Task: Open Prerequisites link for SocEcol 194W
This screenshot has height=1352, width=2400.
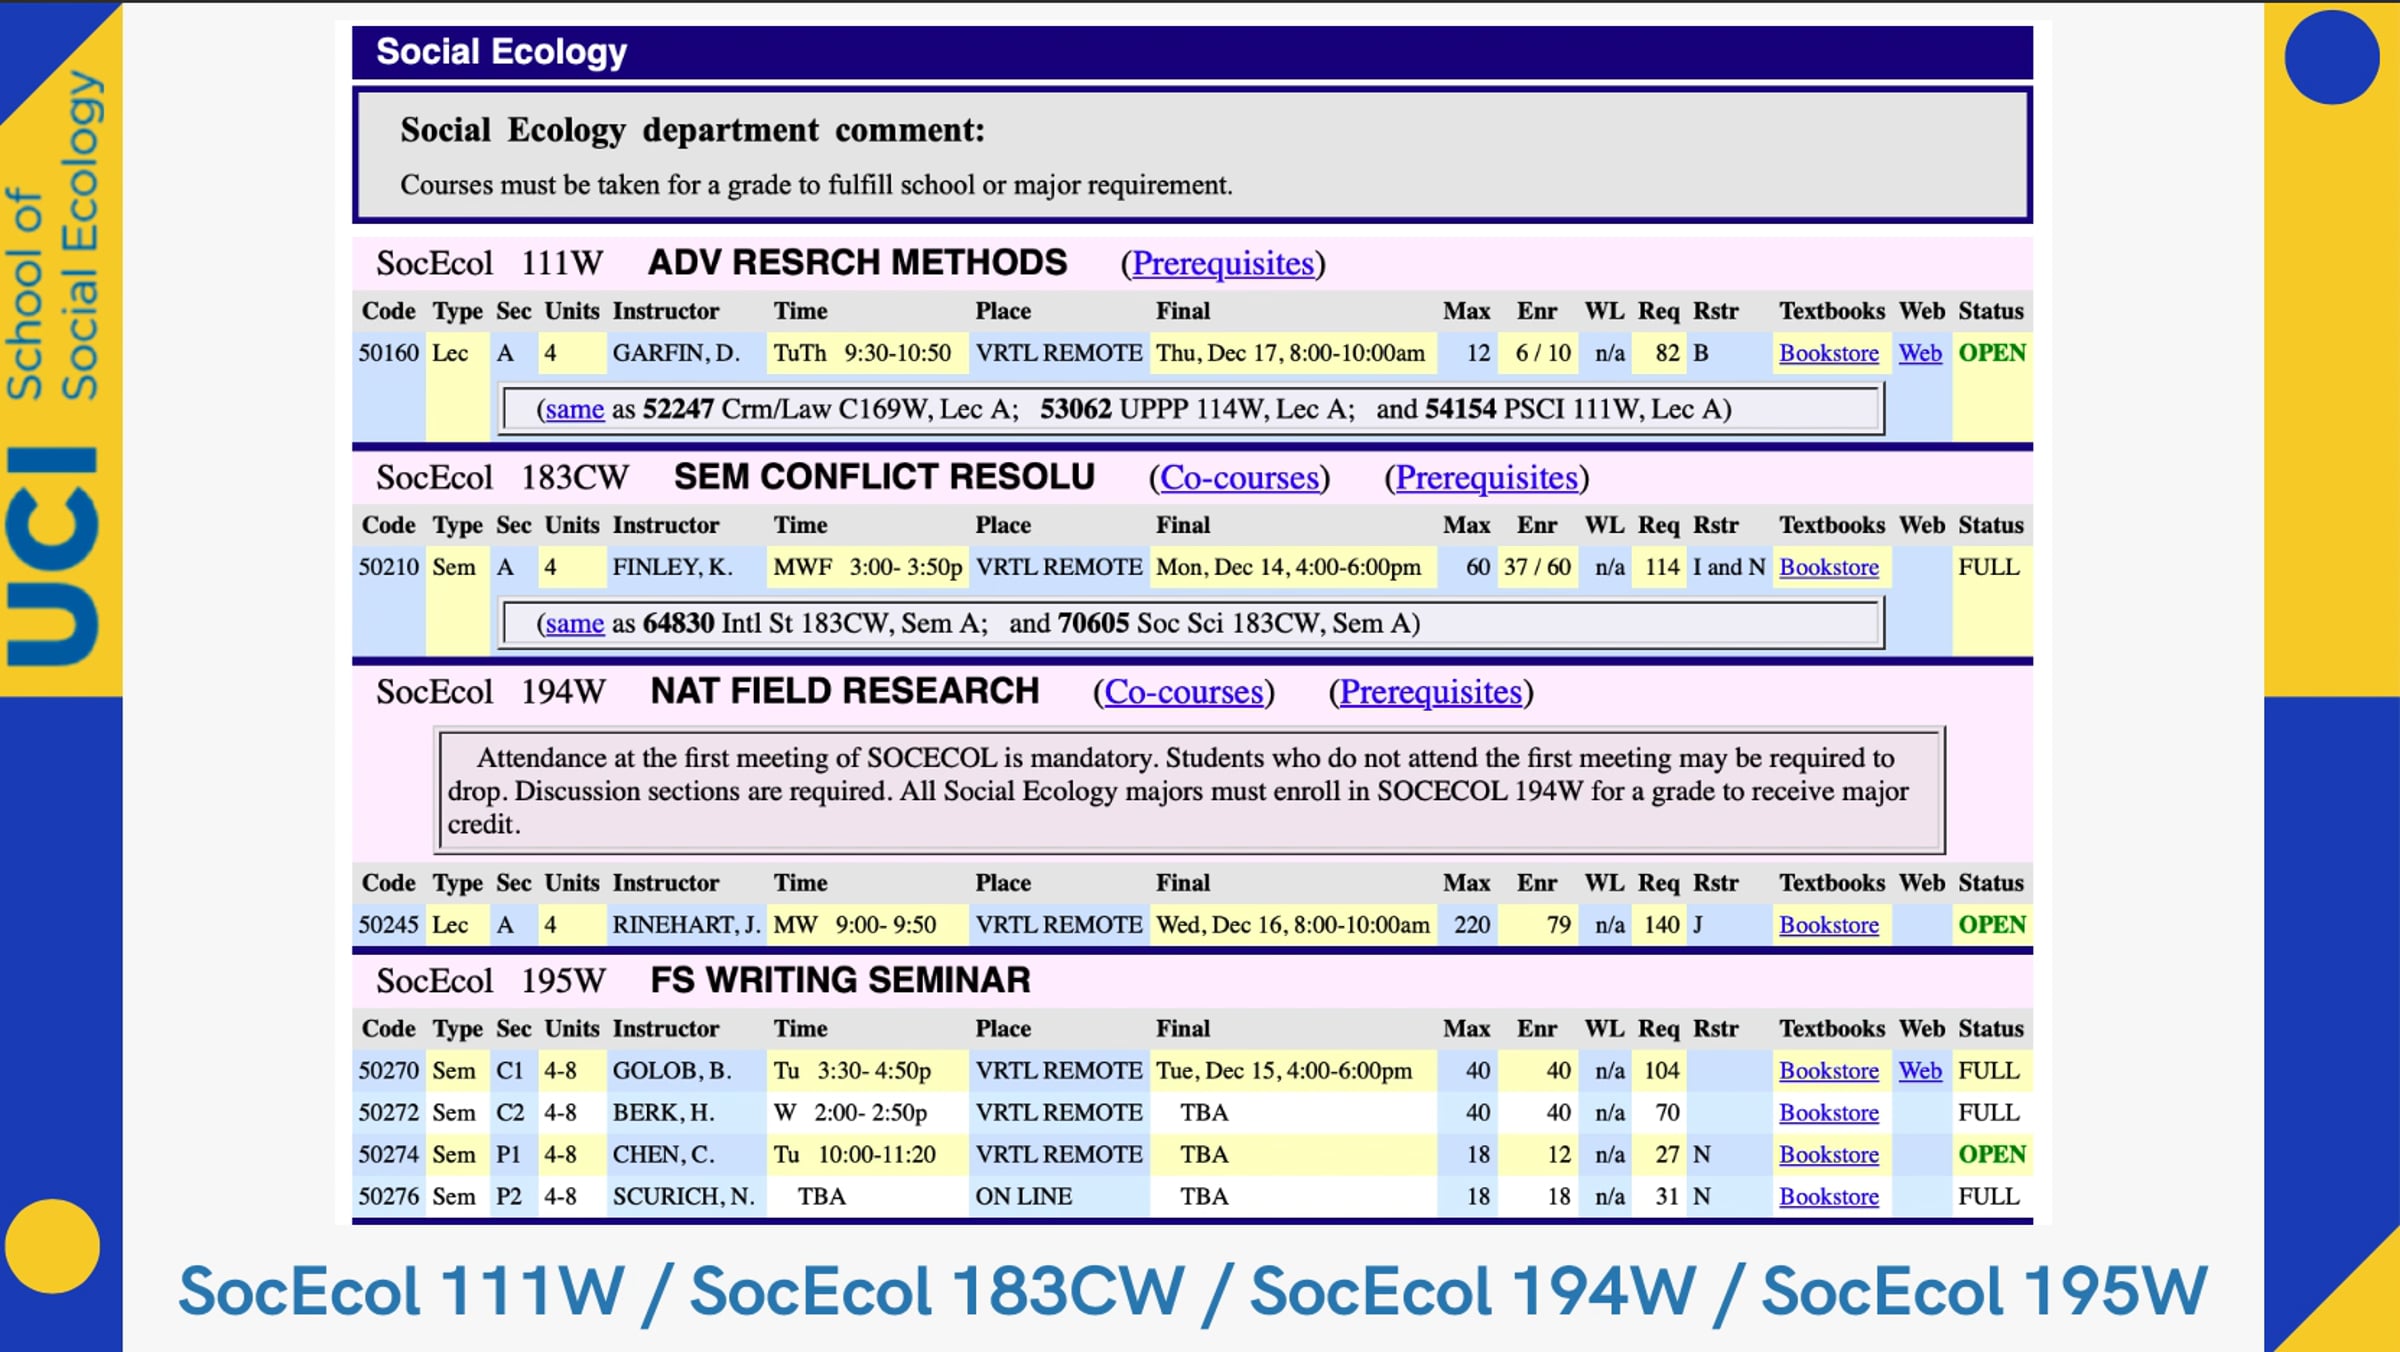Action: (x=1430, y=692)
